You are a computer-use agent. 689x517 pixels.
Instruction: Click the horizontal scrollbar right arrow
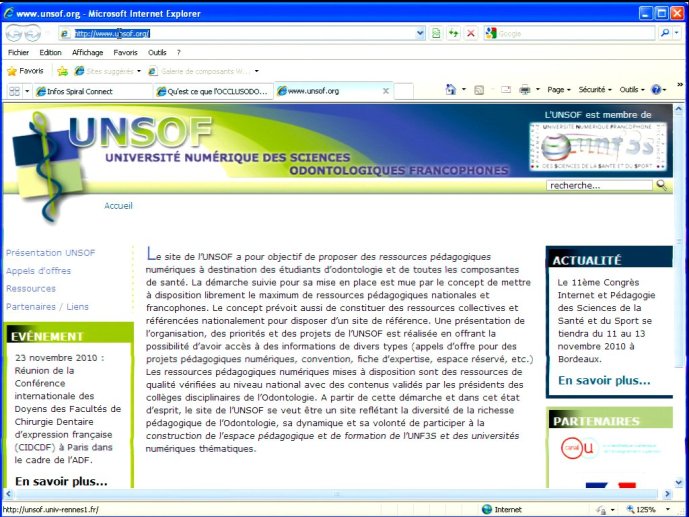pos(667,494)
